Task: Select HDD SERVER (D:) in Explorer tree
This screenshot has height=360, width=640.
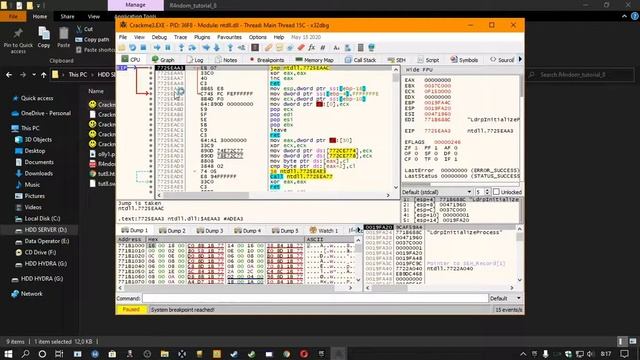Action: point(45,230)
